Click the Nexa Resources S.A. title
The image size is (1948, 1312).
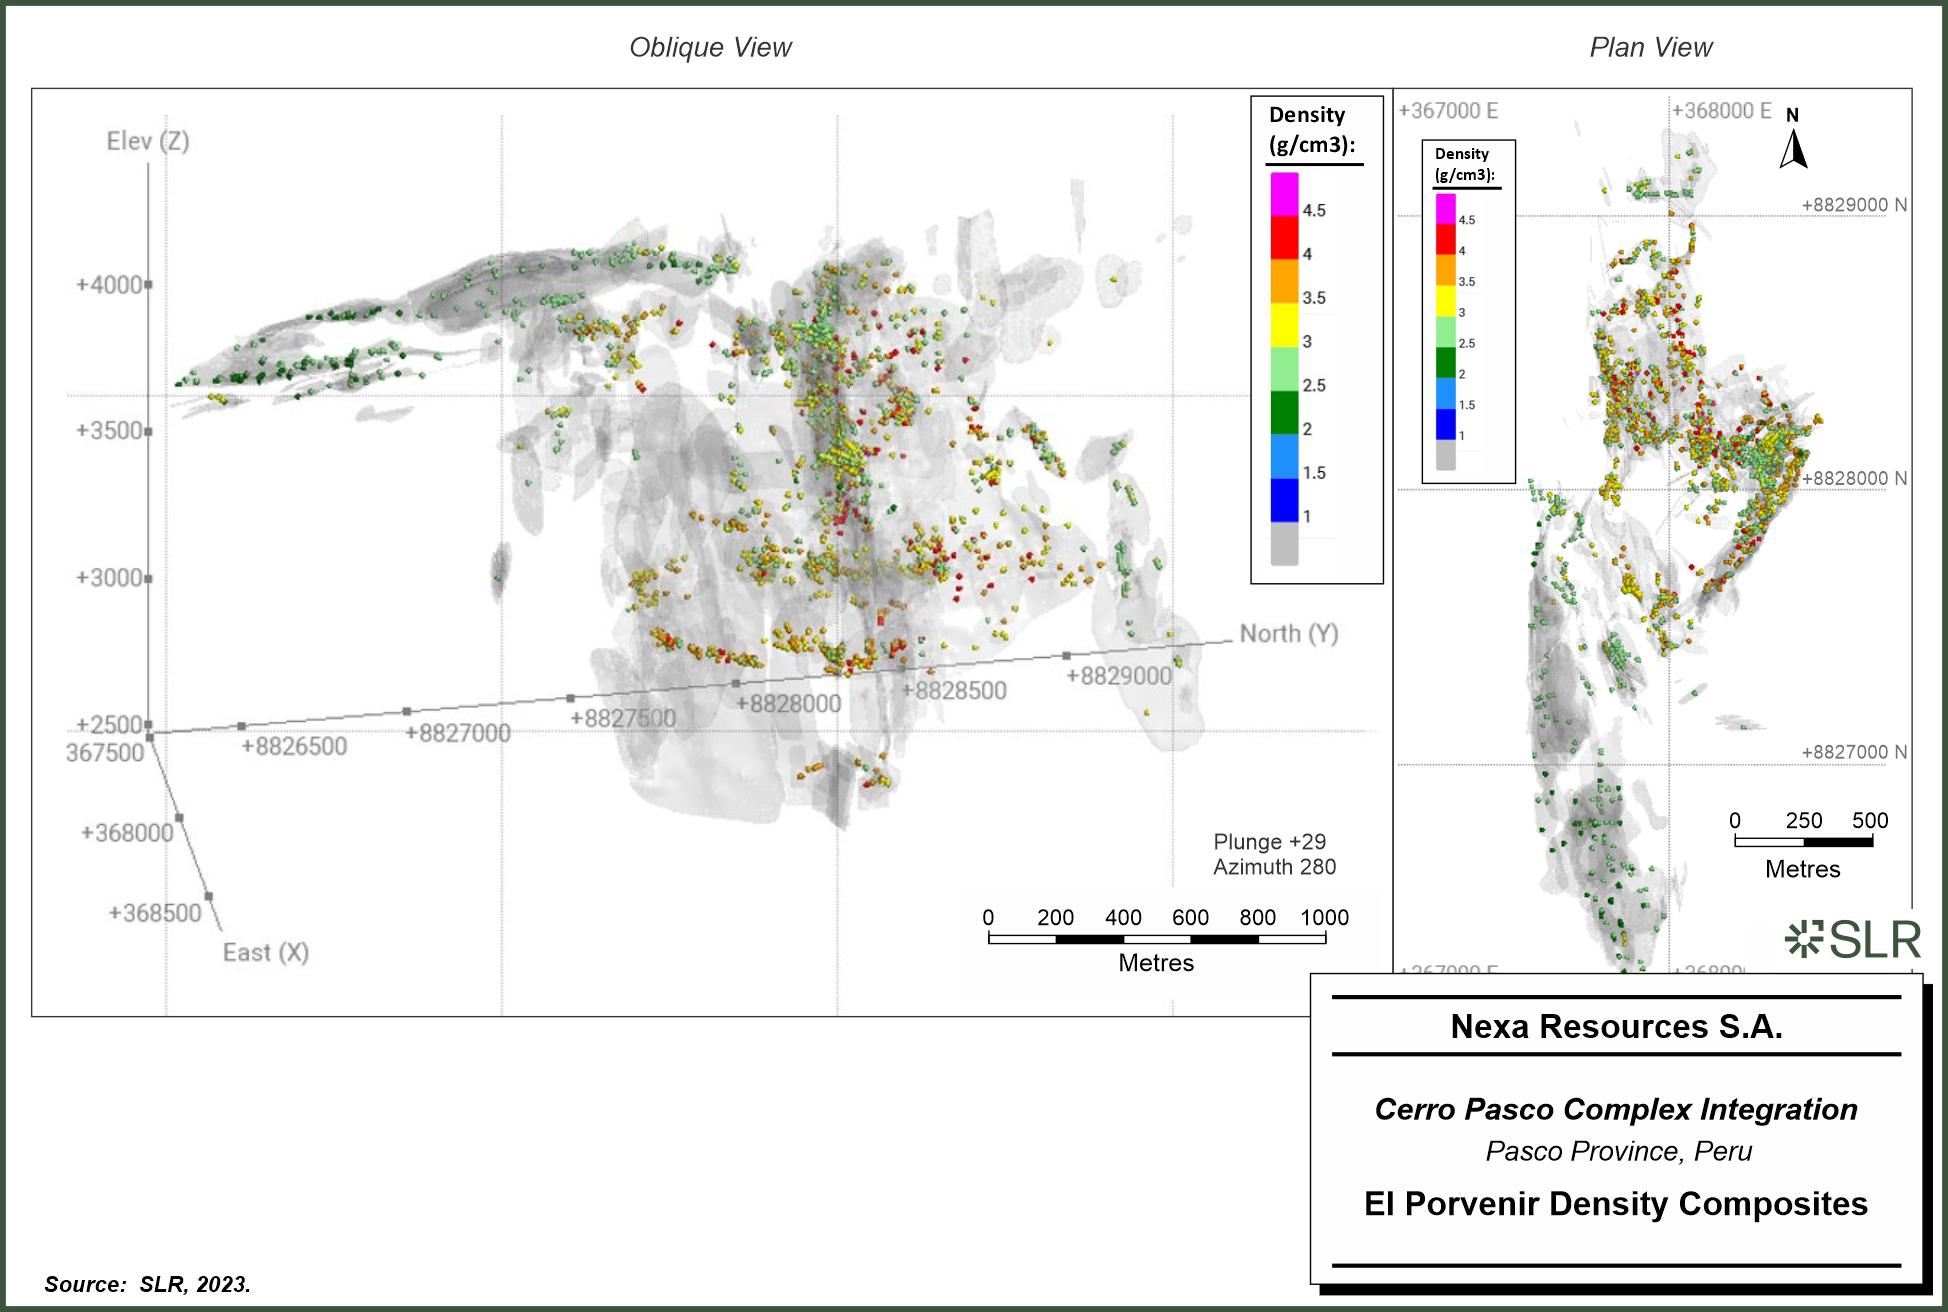click(x=1616, y=1027)
